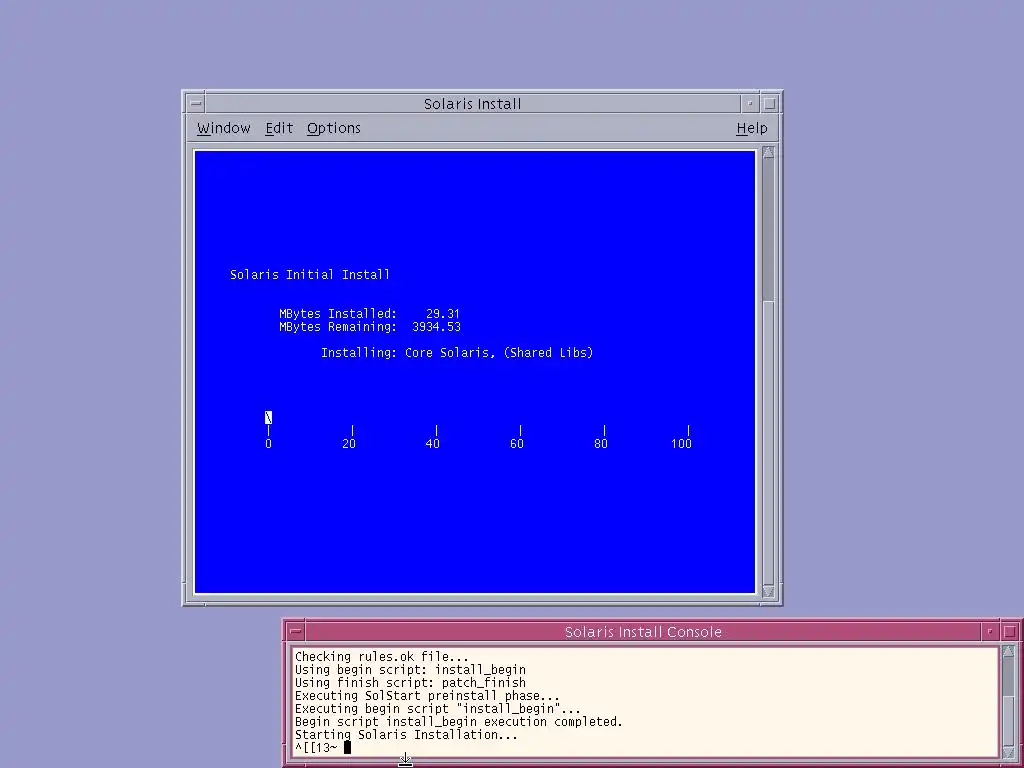1024x768 pixels.
Task: Click the Solaris Install title bar
Action: (x=472, y=103)
